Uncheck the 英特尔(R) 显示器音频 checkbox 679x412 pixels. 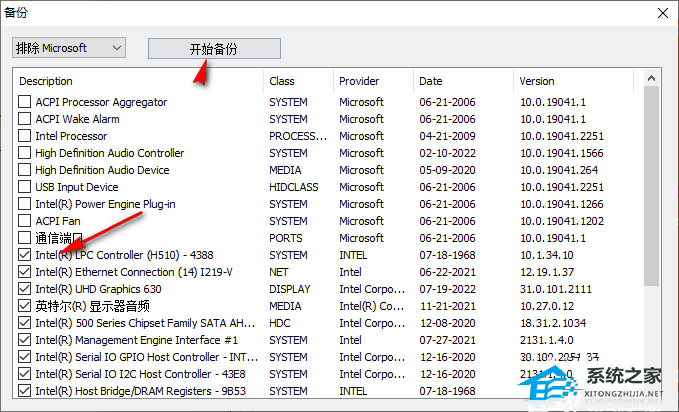[25, 306]
